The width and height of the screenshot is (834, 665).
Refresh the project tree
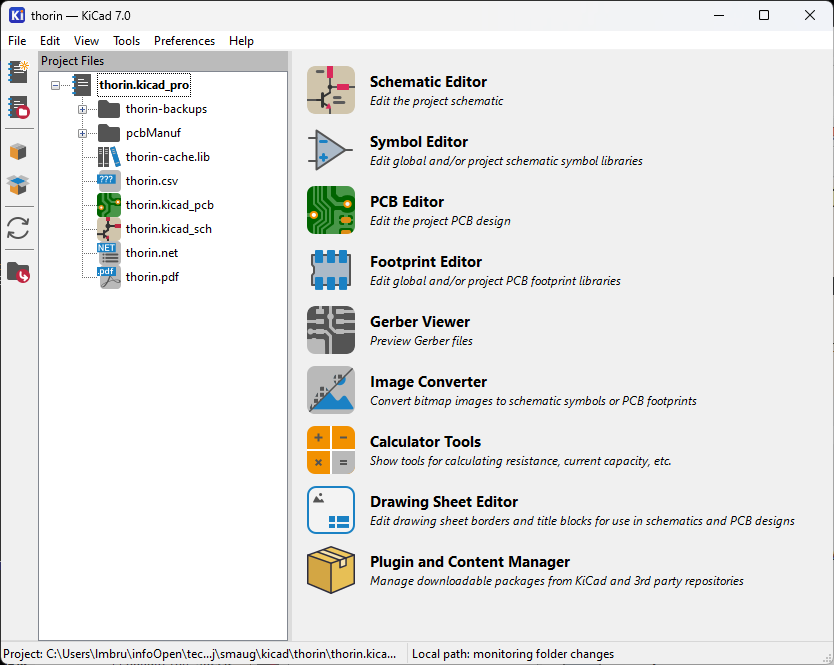pos(19,228)
